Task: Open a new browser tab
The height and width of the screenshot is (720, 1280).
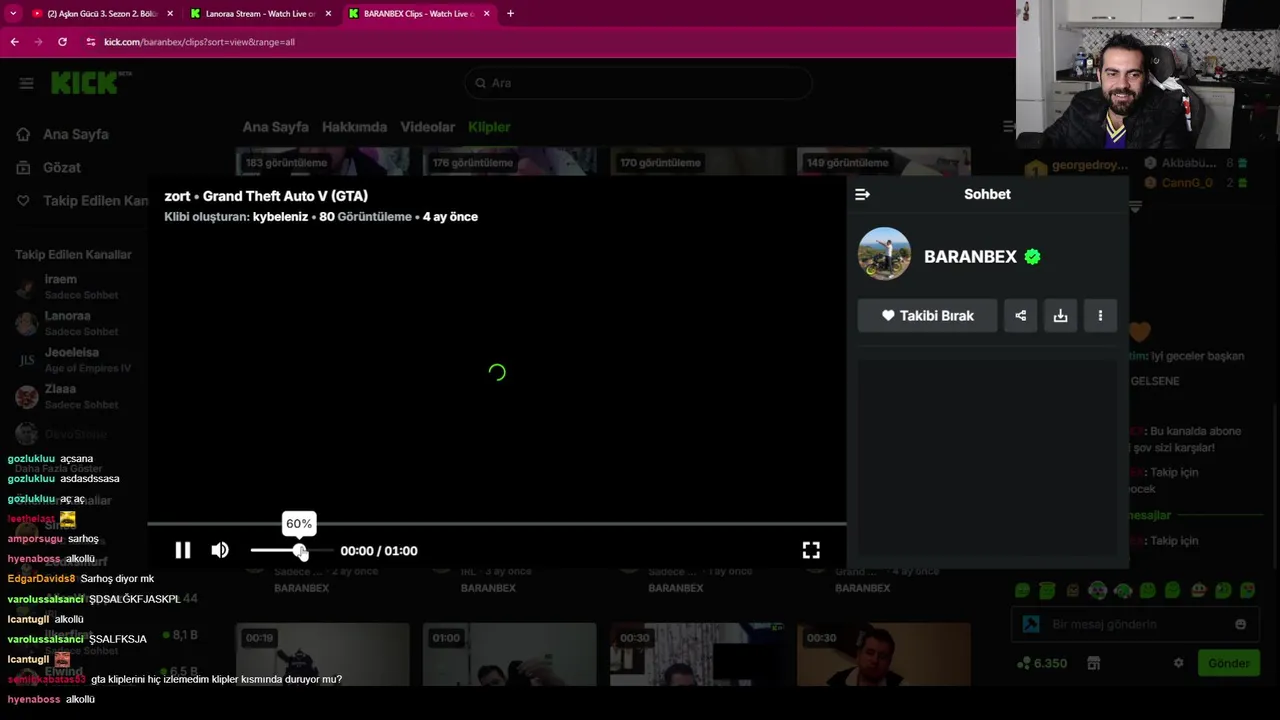Action: point(510,14)
